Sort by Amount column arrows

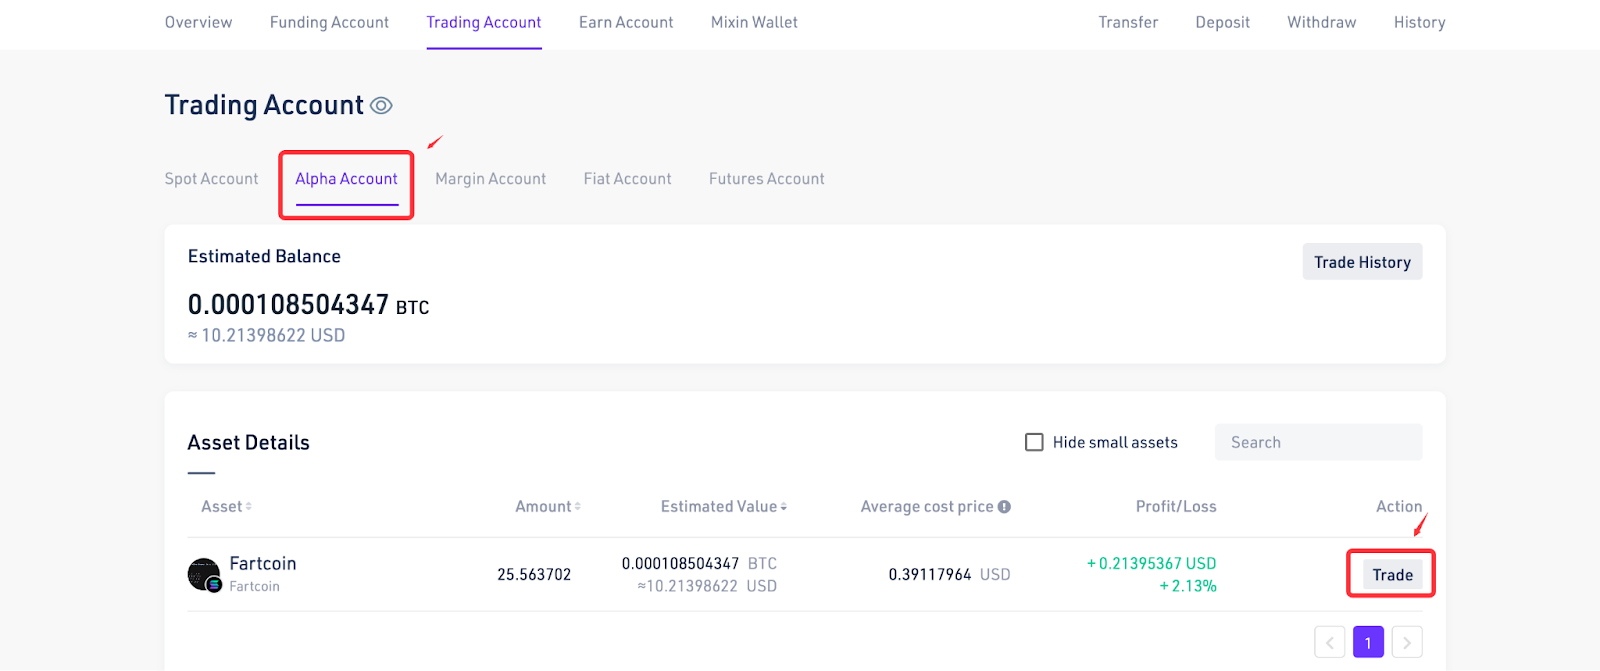pyautogui.click(x=578, y=507)
